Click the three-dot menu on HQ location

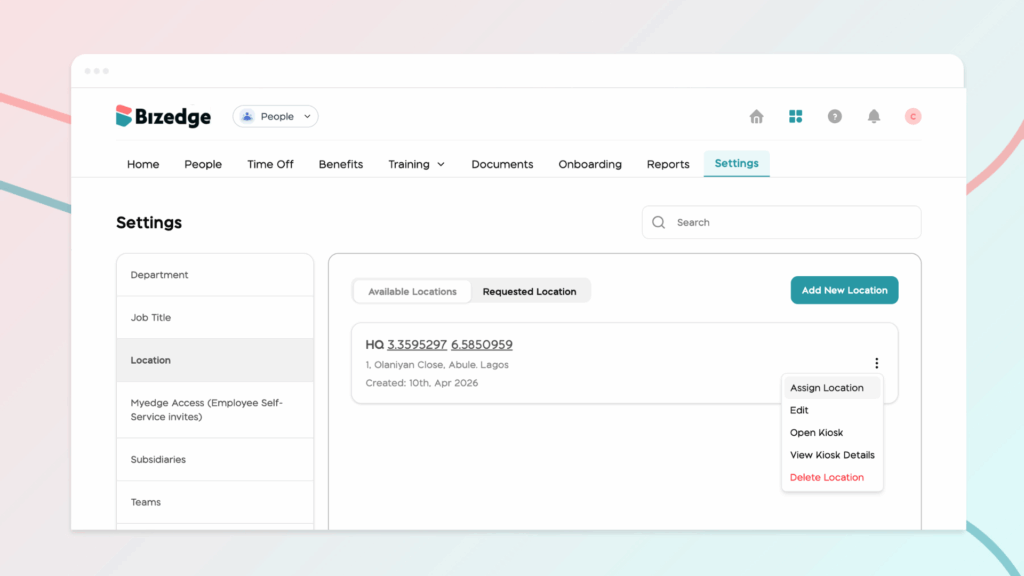pyautogui.click(x=876, y=363)
